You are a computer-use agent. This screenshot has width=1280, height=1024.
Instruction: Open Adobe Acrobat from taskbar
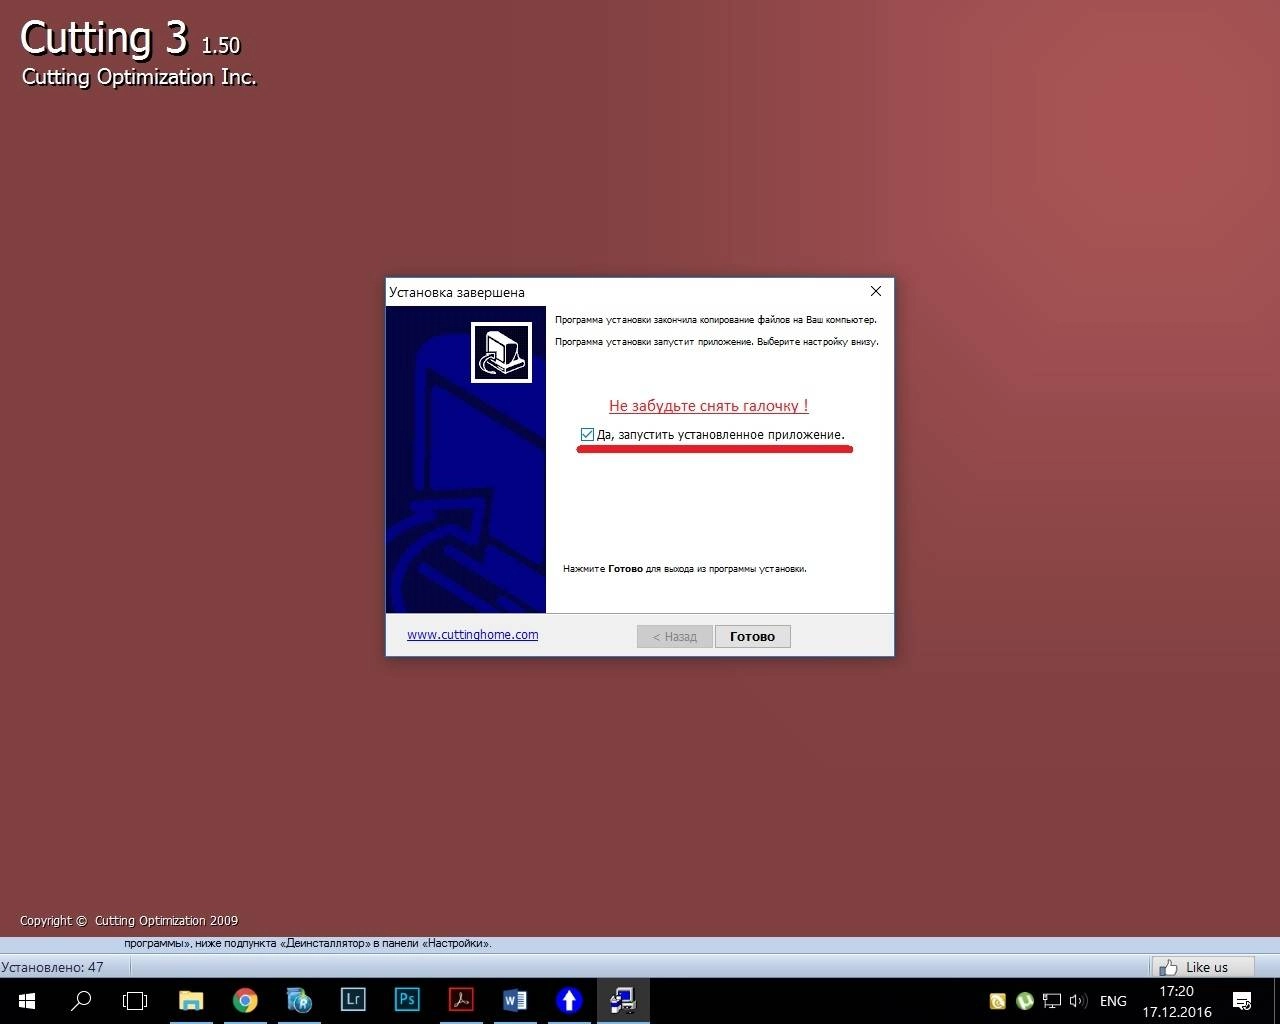click(x=461, y=1000)
